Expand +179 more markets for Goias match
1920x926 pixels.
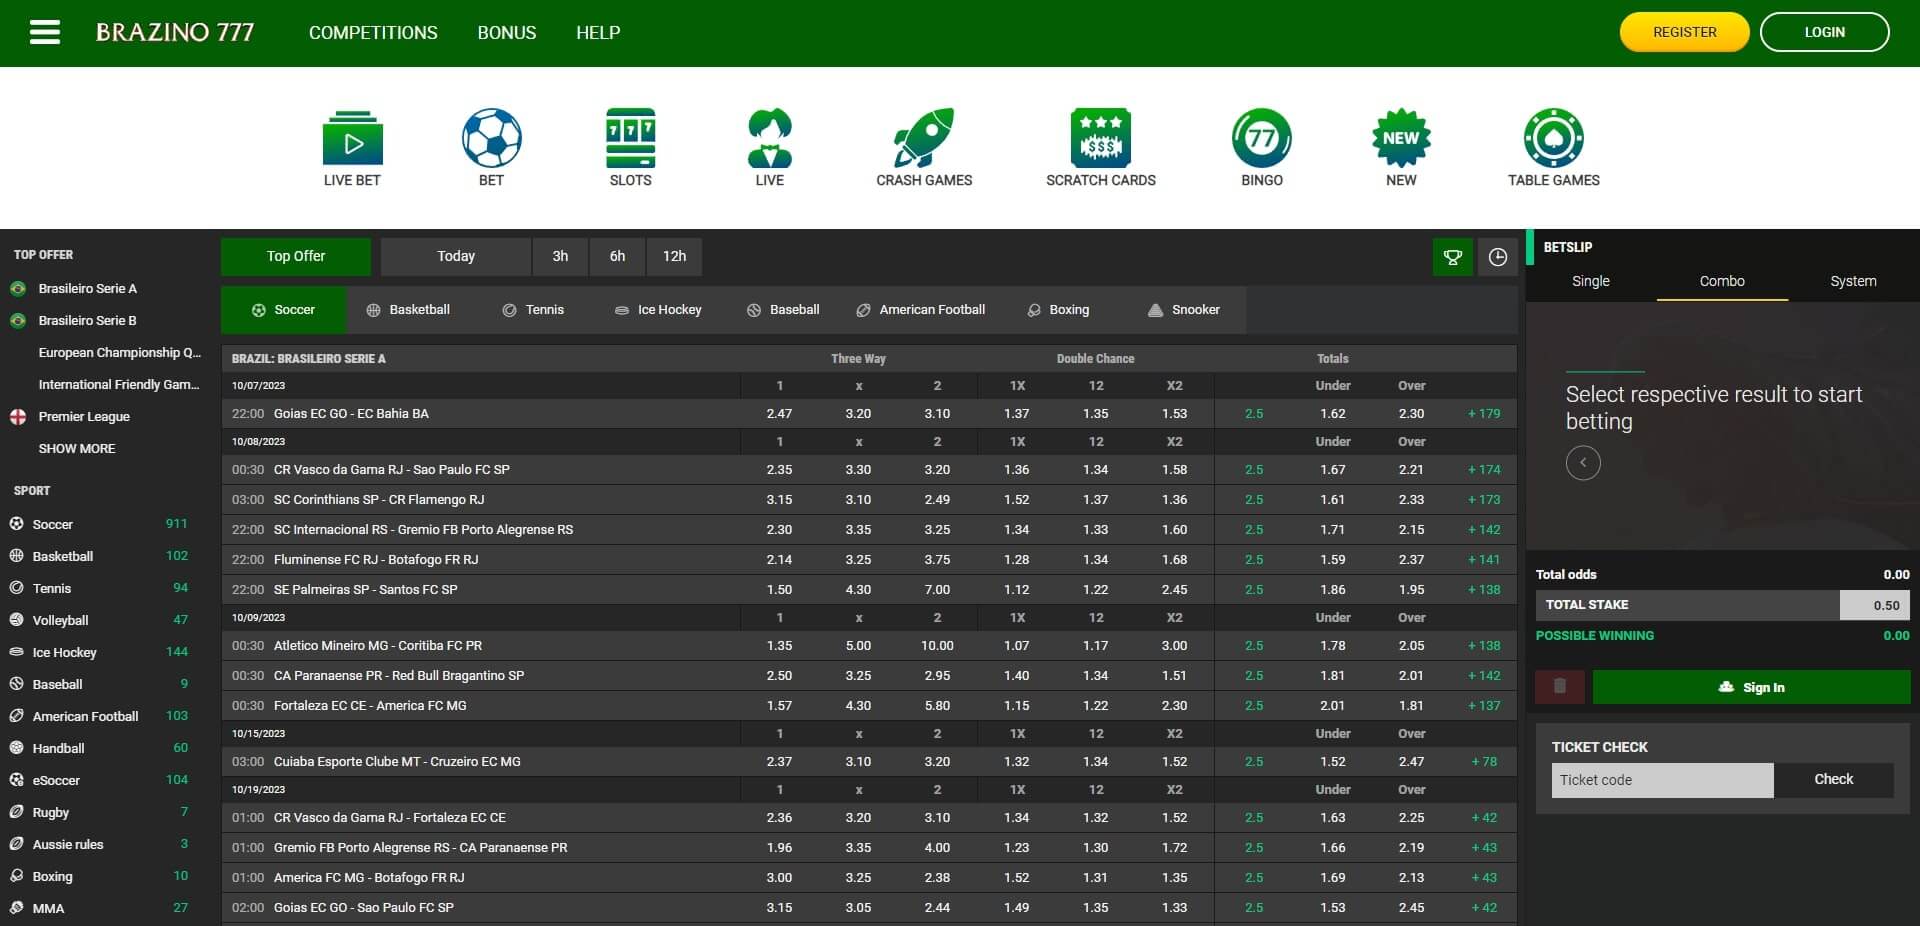[1484, 414]
